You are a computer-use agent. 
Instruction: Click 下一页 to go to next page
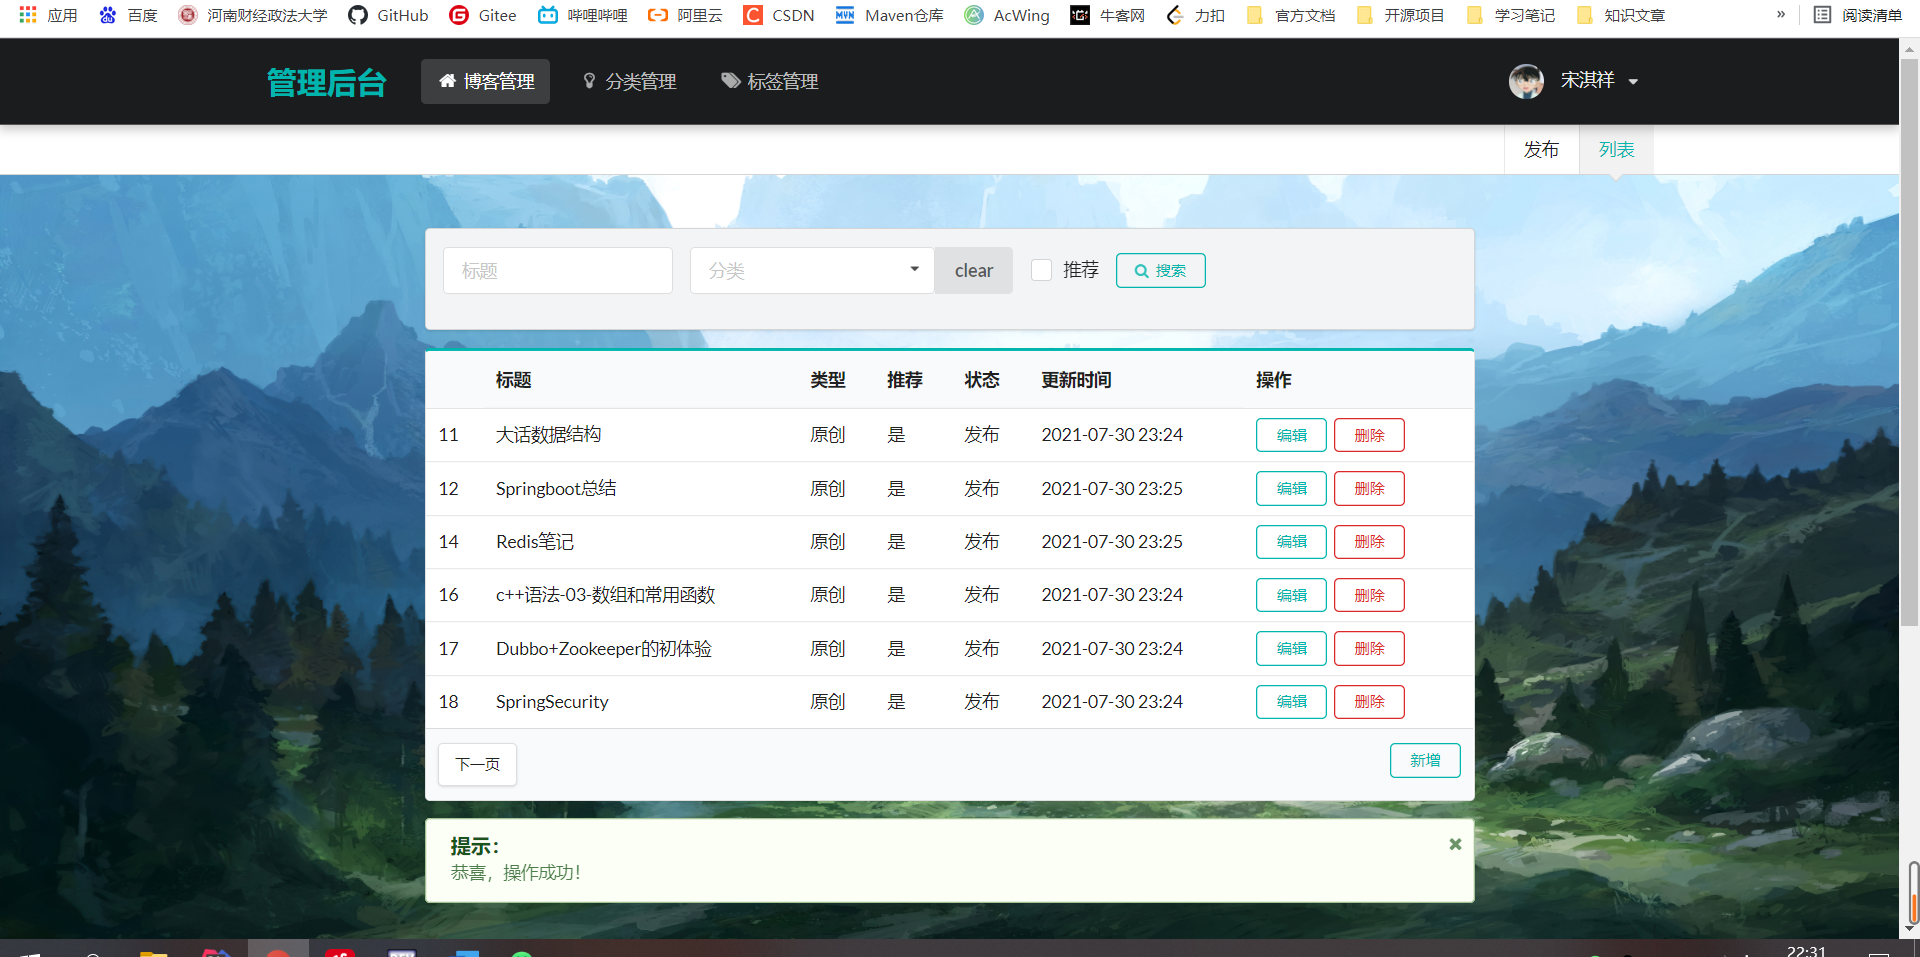click(x=477, y=764)
